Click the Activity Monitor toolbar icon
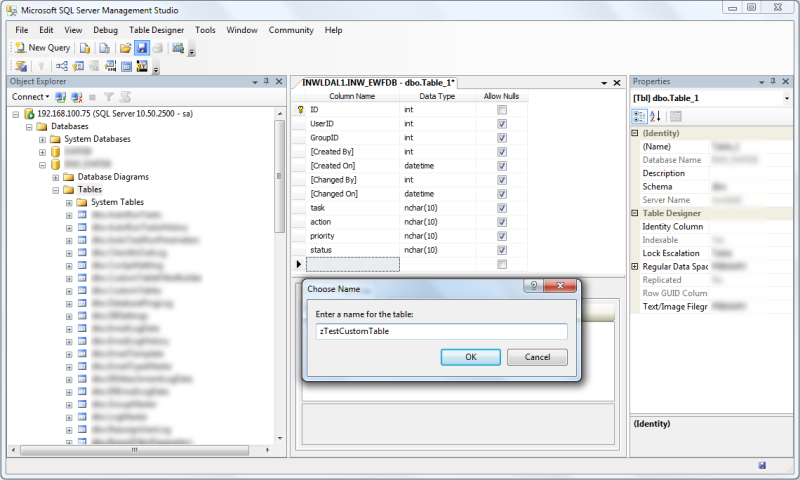This screenshot has width=800, height=480. (x=178, y=48)
